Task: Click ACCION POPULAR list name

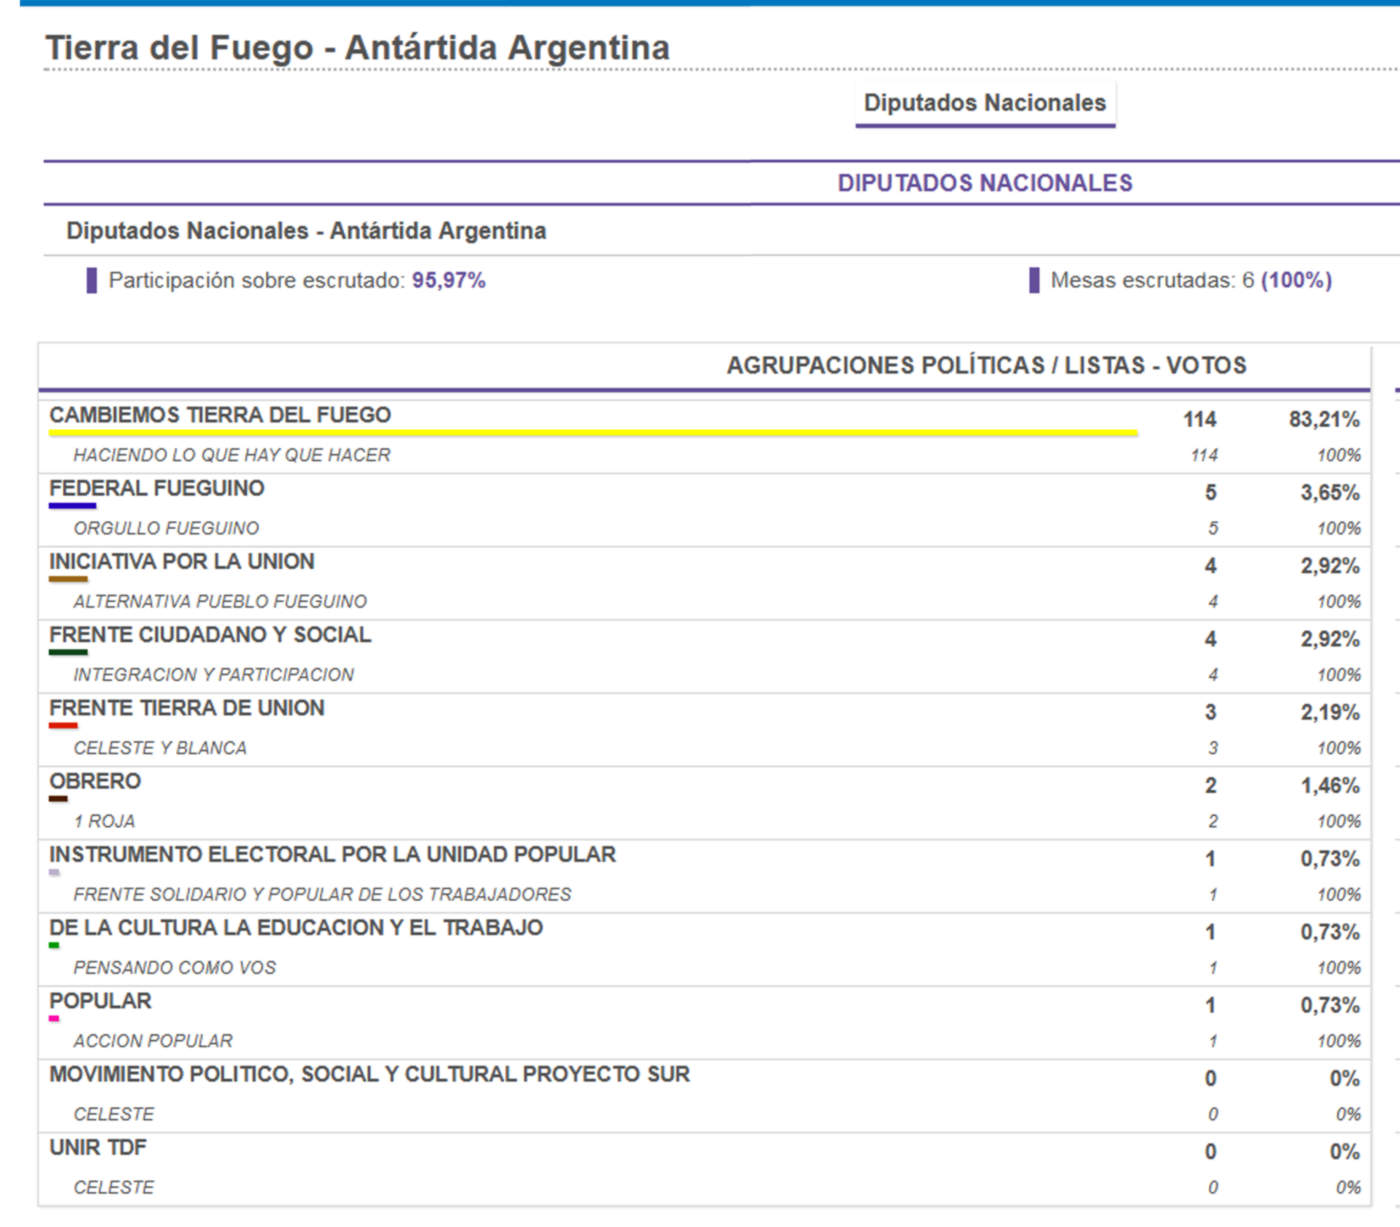Action: click(x=153, y=1041)
